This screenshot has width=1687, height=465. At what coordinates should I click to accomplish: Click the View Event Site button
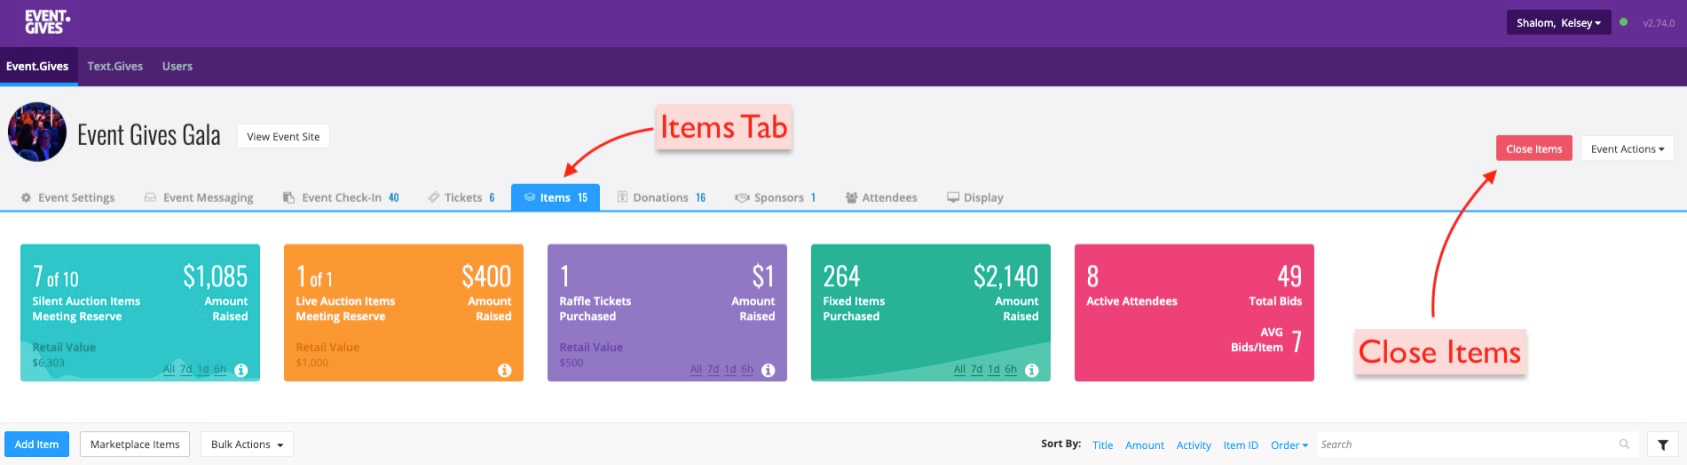tap(283, 136)
